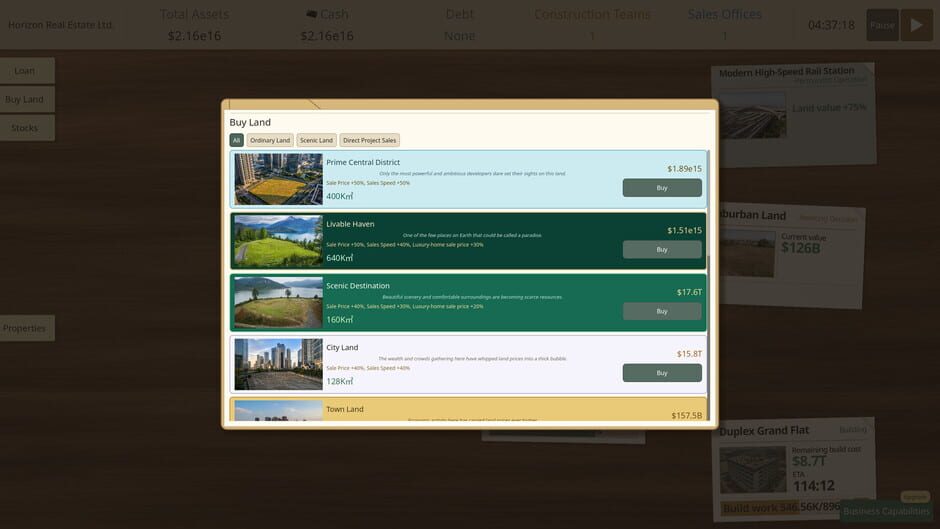Click the Loan sidebar button

[x=26, y=71]
